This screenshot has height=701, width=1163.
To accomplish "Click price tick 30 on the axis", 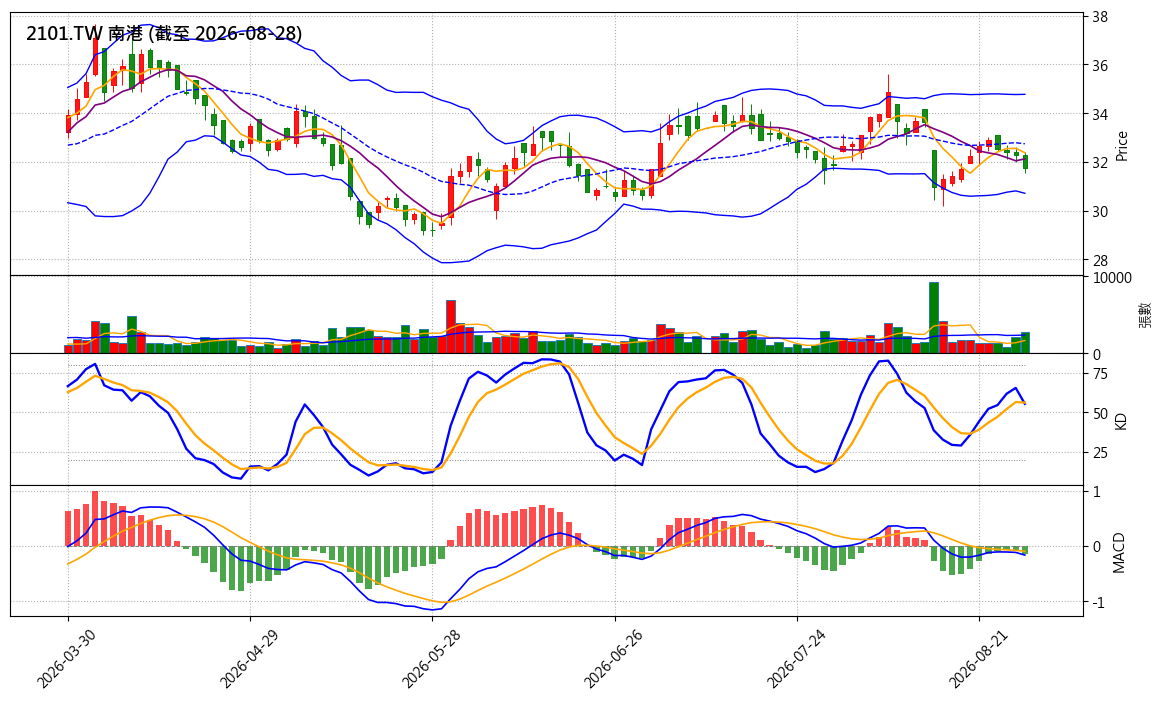I will pyautogui.click(x=1101, y=211).
